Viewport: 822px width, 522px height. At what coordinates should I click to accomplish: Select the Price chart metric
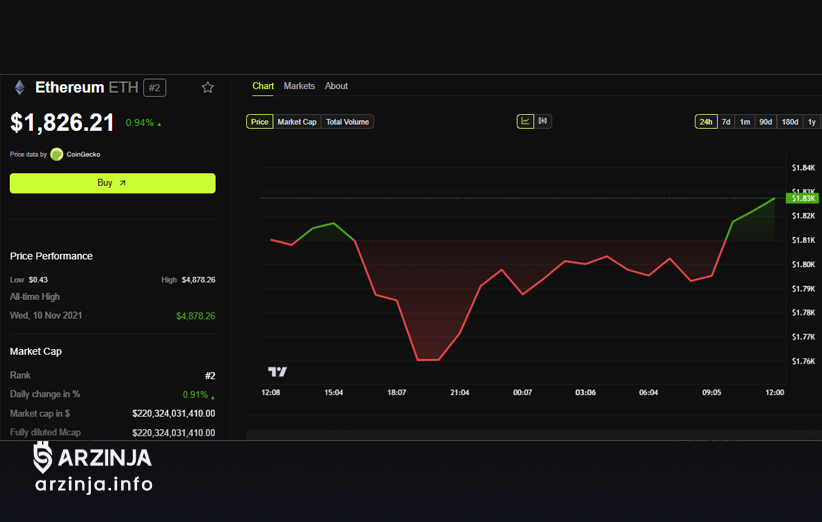pyautogui.click(x=259, y=122)
